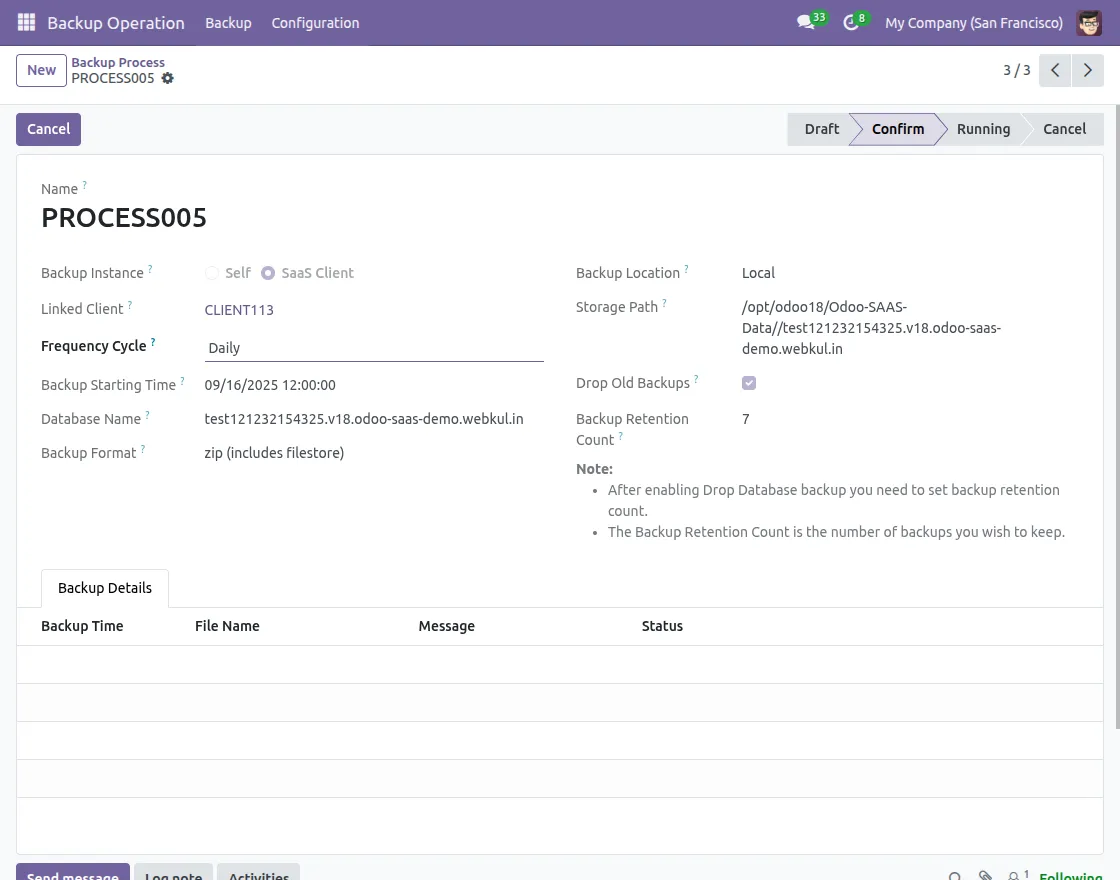Toggle the Drop Old Backups checkbox
1120x880 pixels.
[x=749, y=382]
